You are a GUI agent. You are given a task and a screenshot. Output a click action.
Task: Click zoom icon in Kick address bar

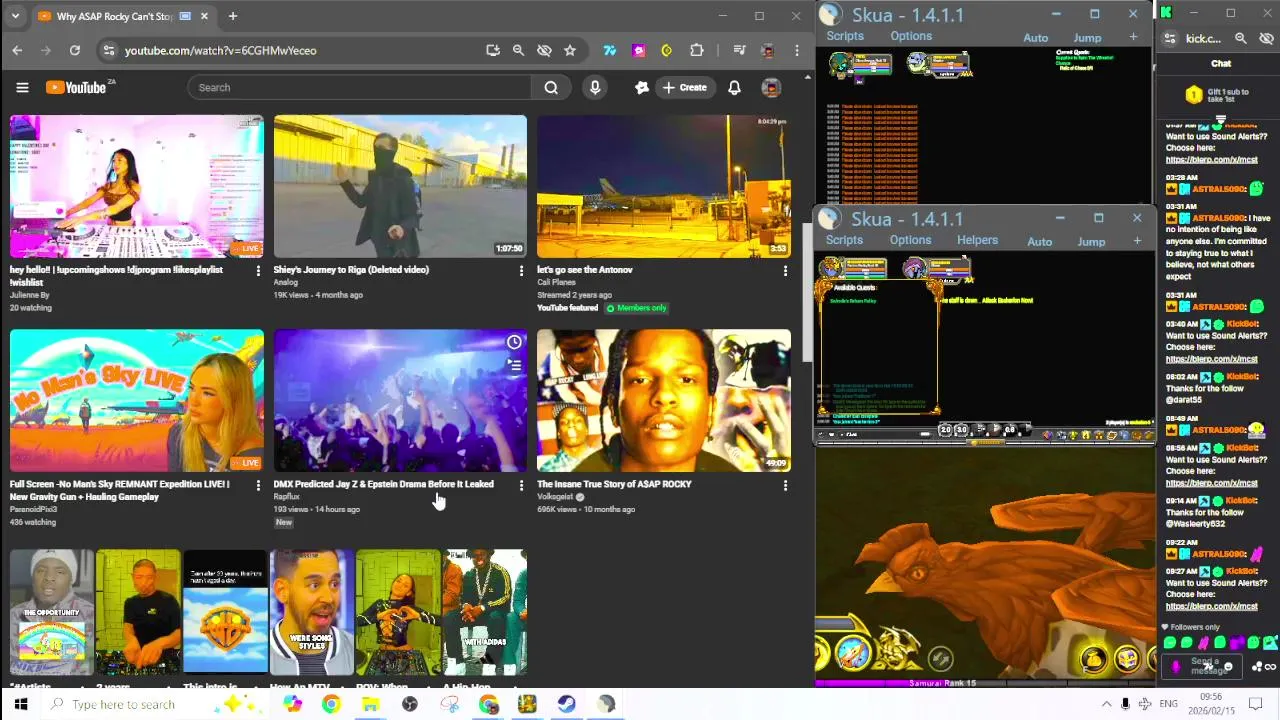pyautogui.click(x=1240, y=38)
